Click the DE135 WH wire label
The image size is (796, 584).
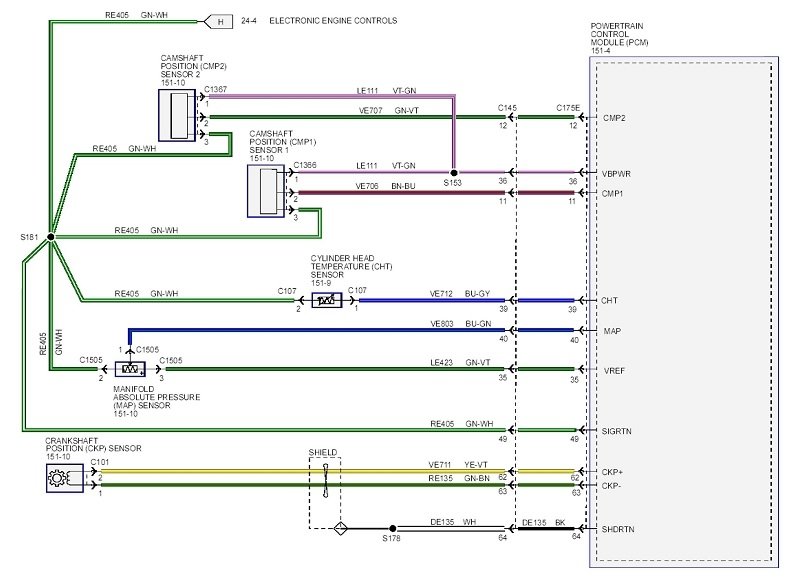453,522
